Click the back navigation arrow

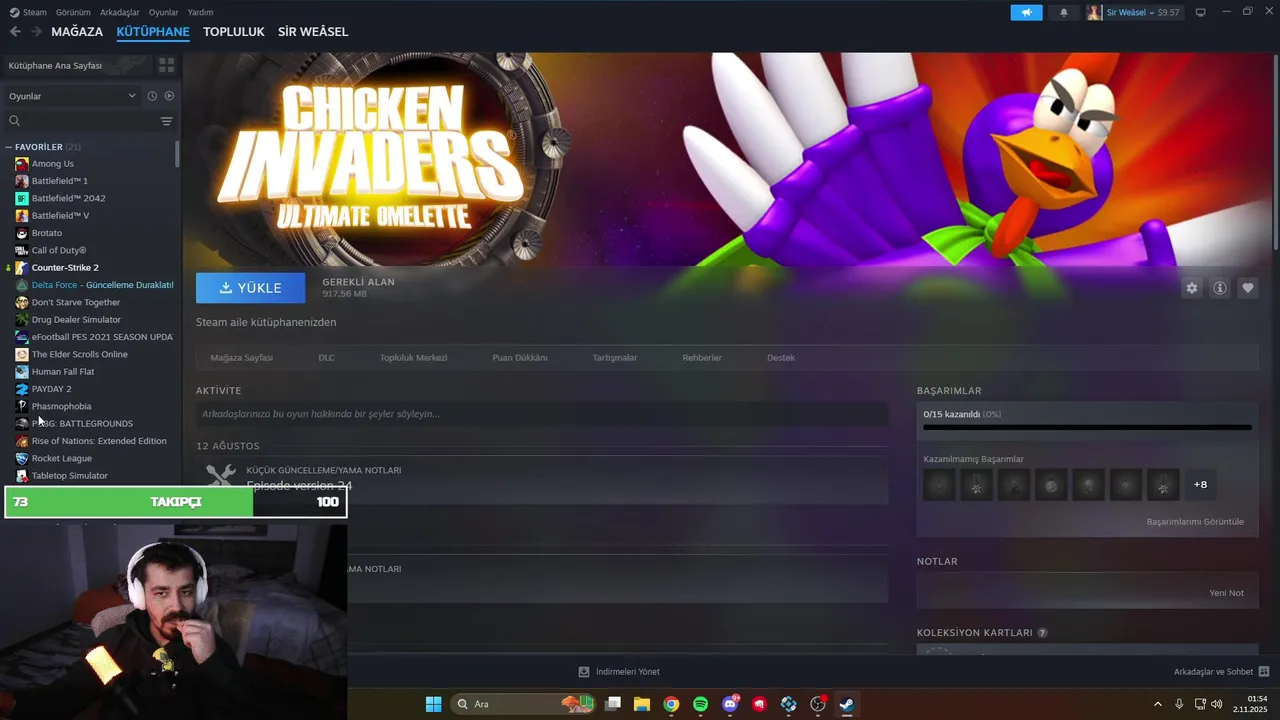coord(15,32)
